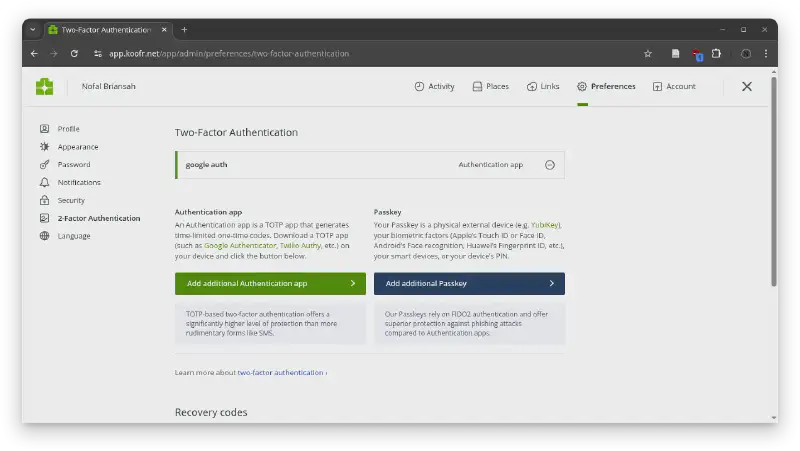Click Add additional Authentication app button
Image resolution: width=800 pixels, height=451 pixels.
[x=270, y=284]
